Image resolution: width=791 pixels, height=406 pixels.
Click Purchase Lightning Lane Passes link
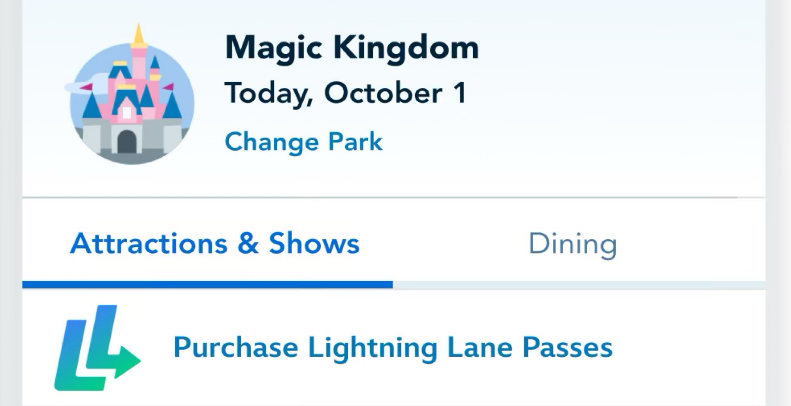pyautogui.click(x=392, y=348)
